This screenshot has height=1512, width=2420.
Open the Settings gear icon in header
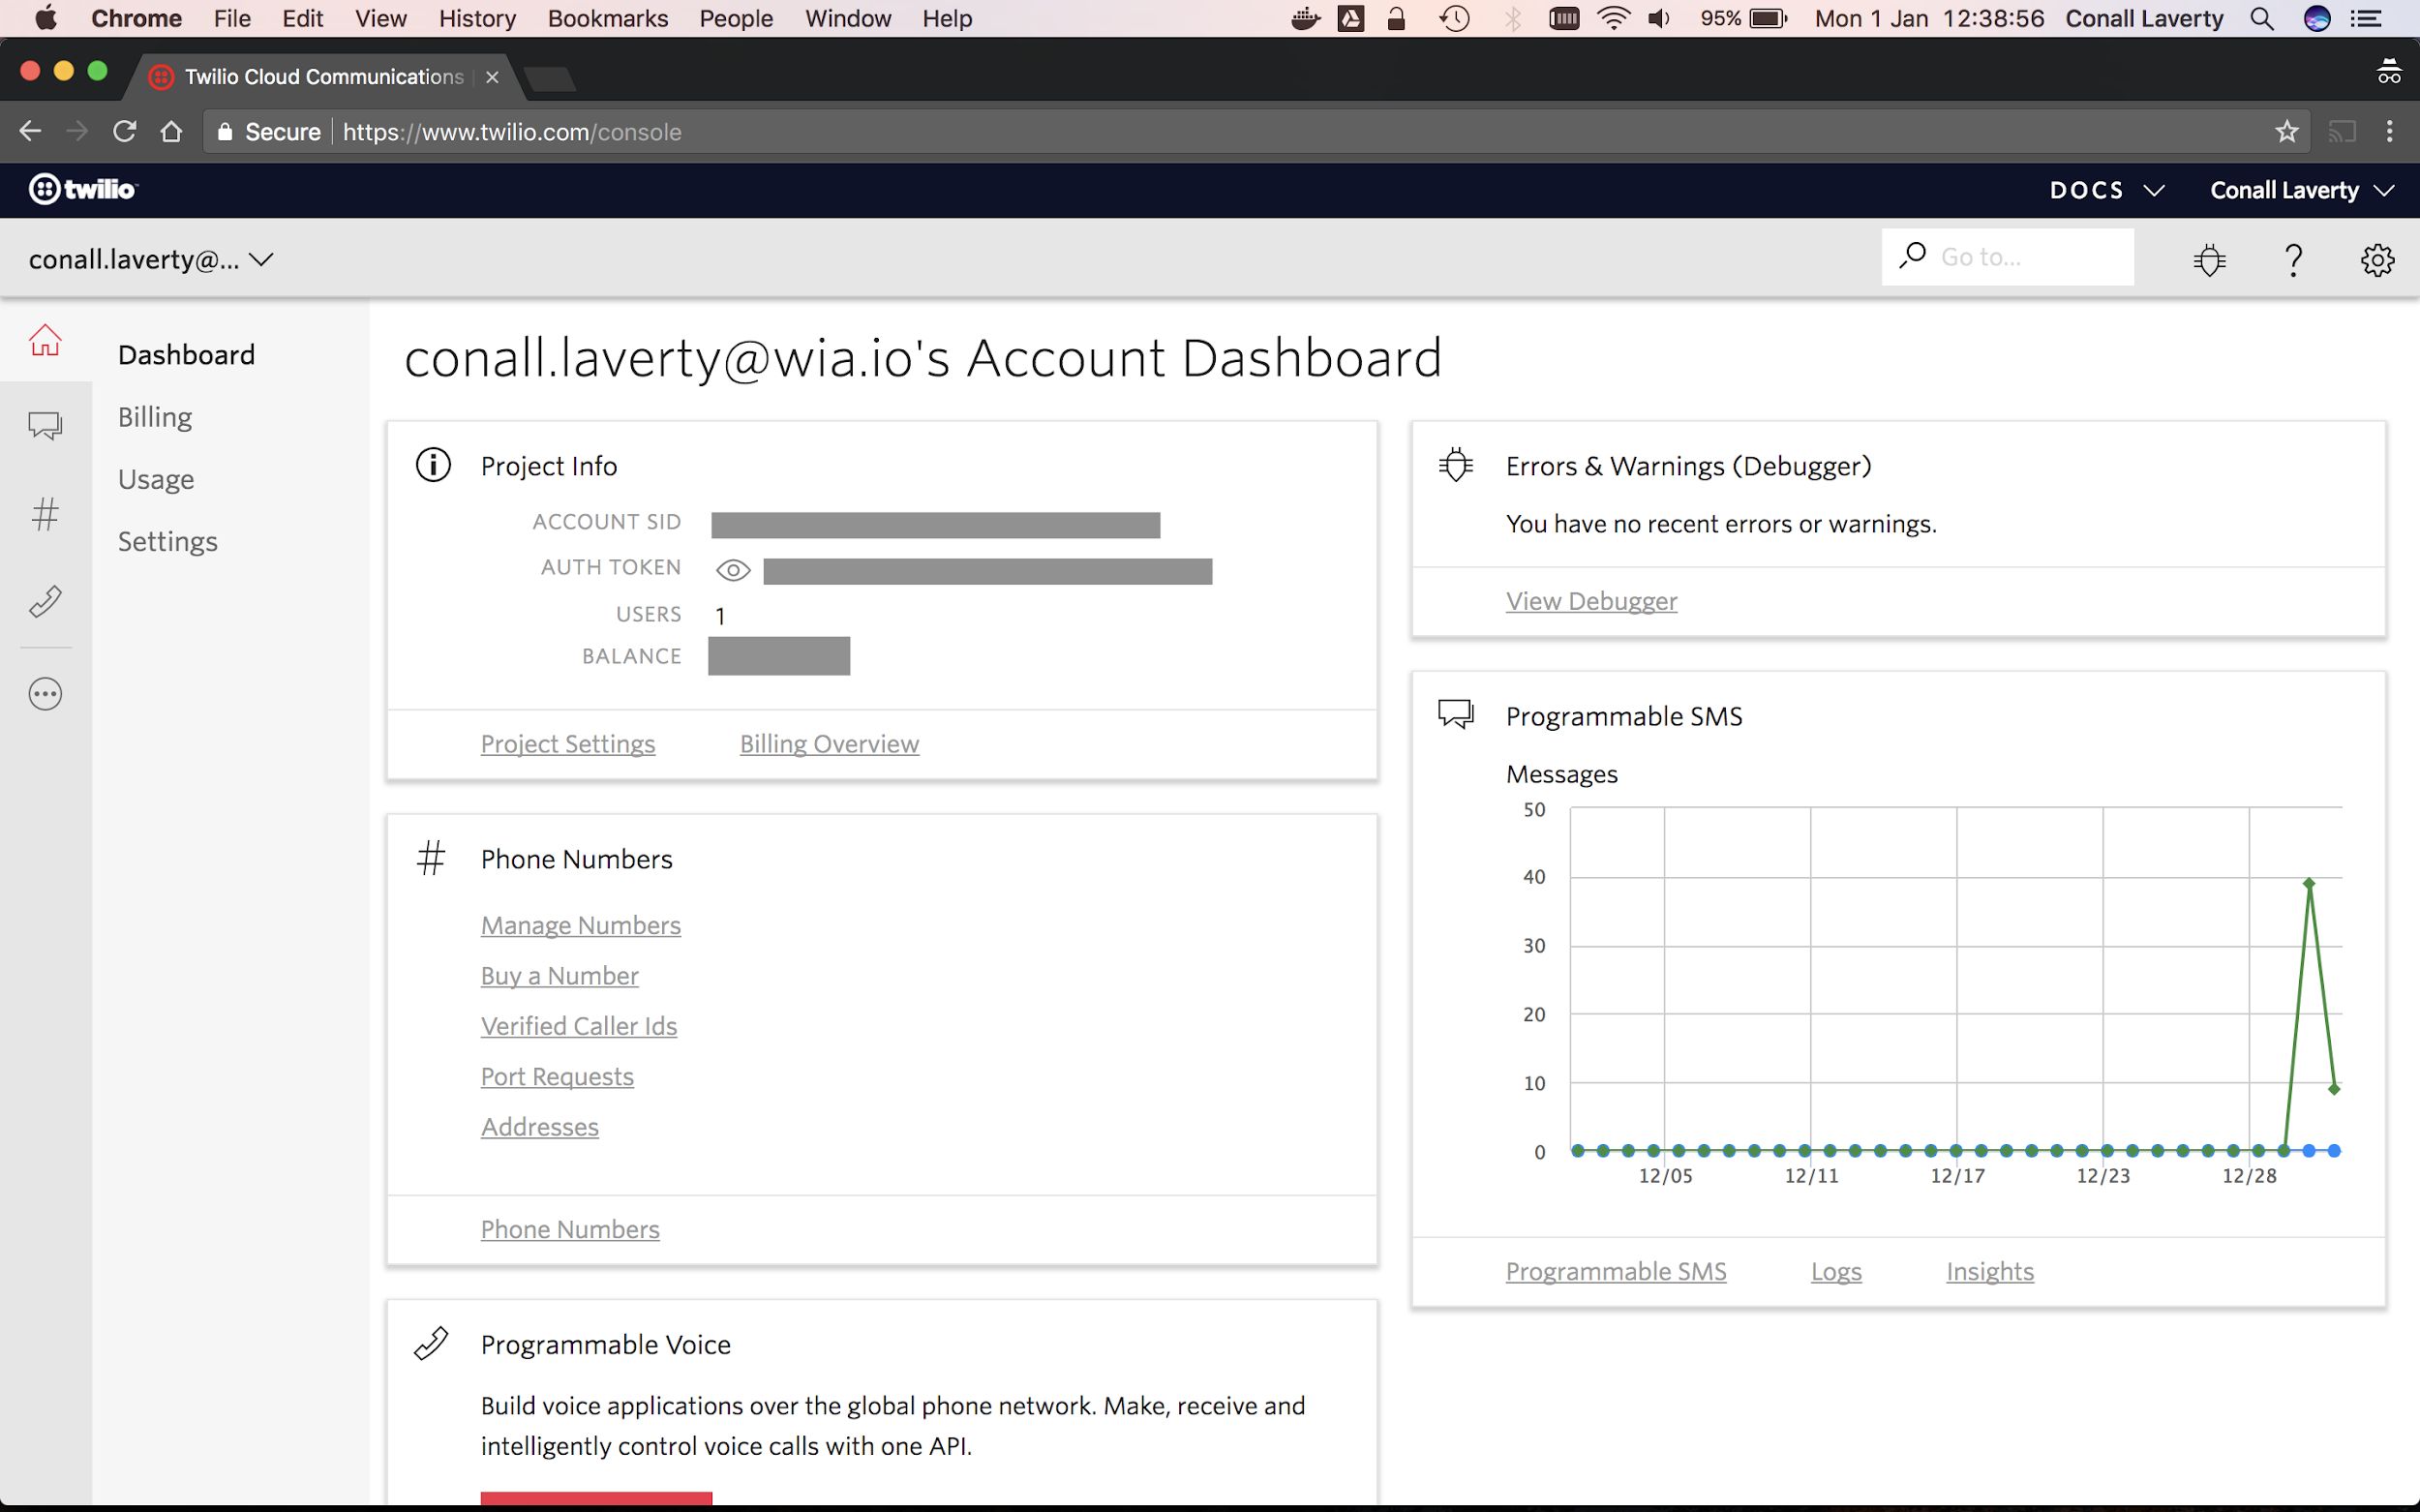tap(2377, 259)
